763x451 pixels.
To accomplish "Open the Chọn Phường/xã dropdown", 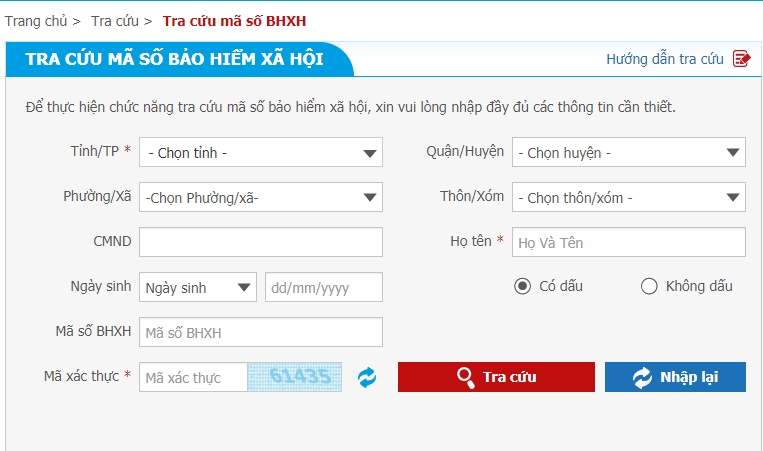I will pos(261,197).
